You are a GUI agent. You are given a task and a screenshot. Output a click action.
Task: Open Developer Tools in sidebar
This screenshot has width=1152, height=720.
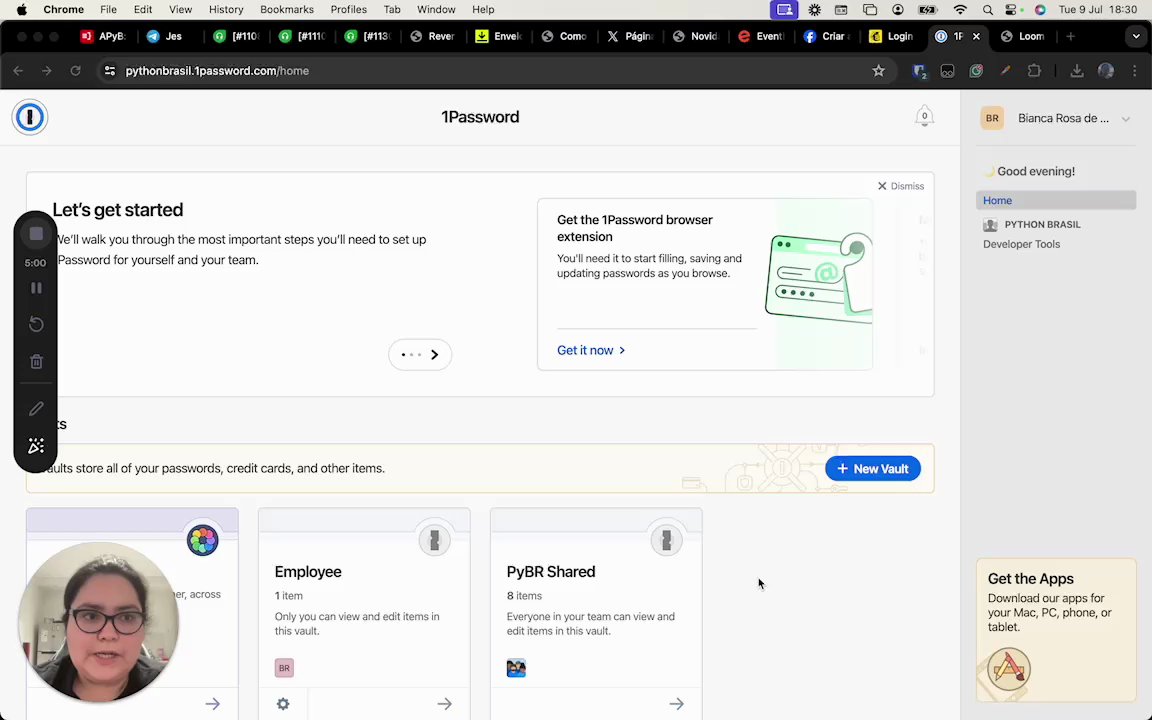pyautogui.click(x=1021, y=244)
